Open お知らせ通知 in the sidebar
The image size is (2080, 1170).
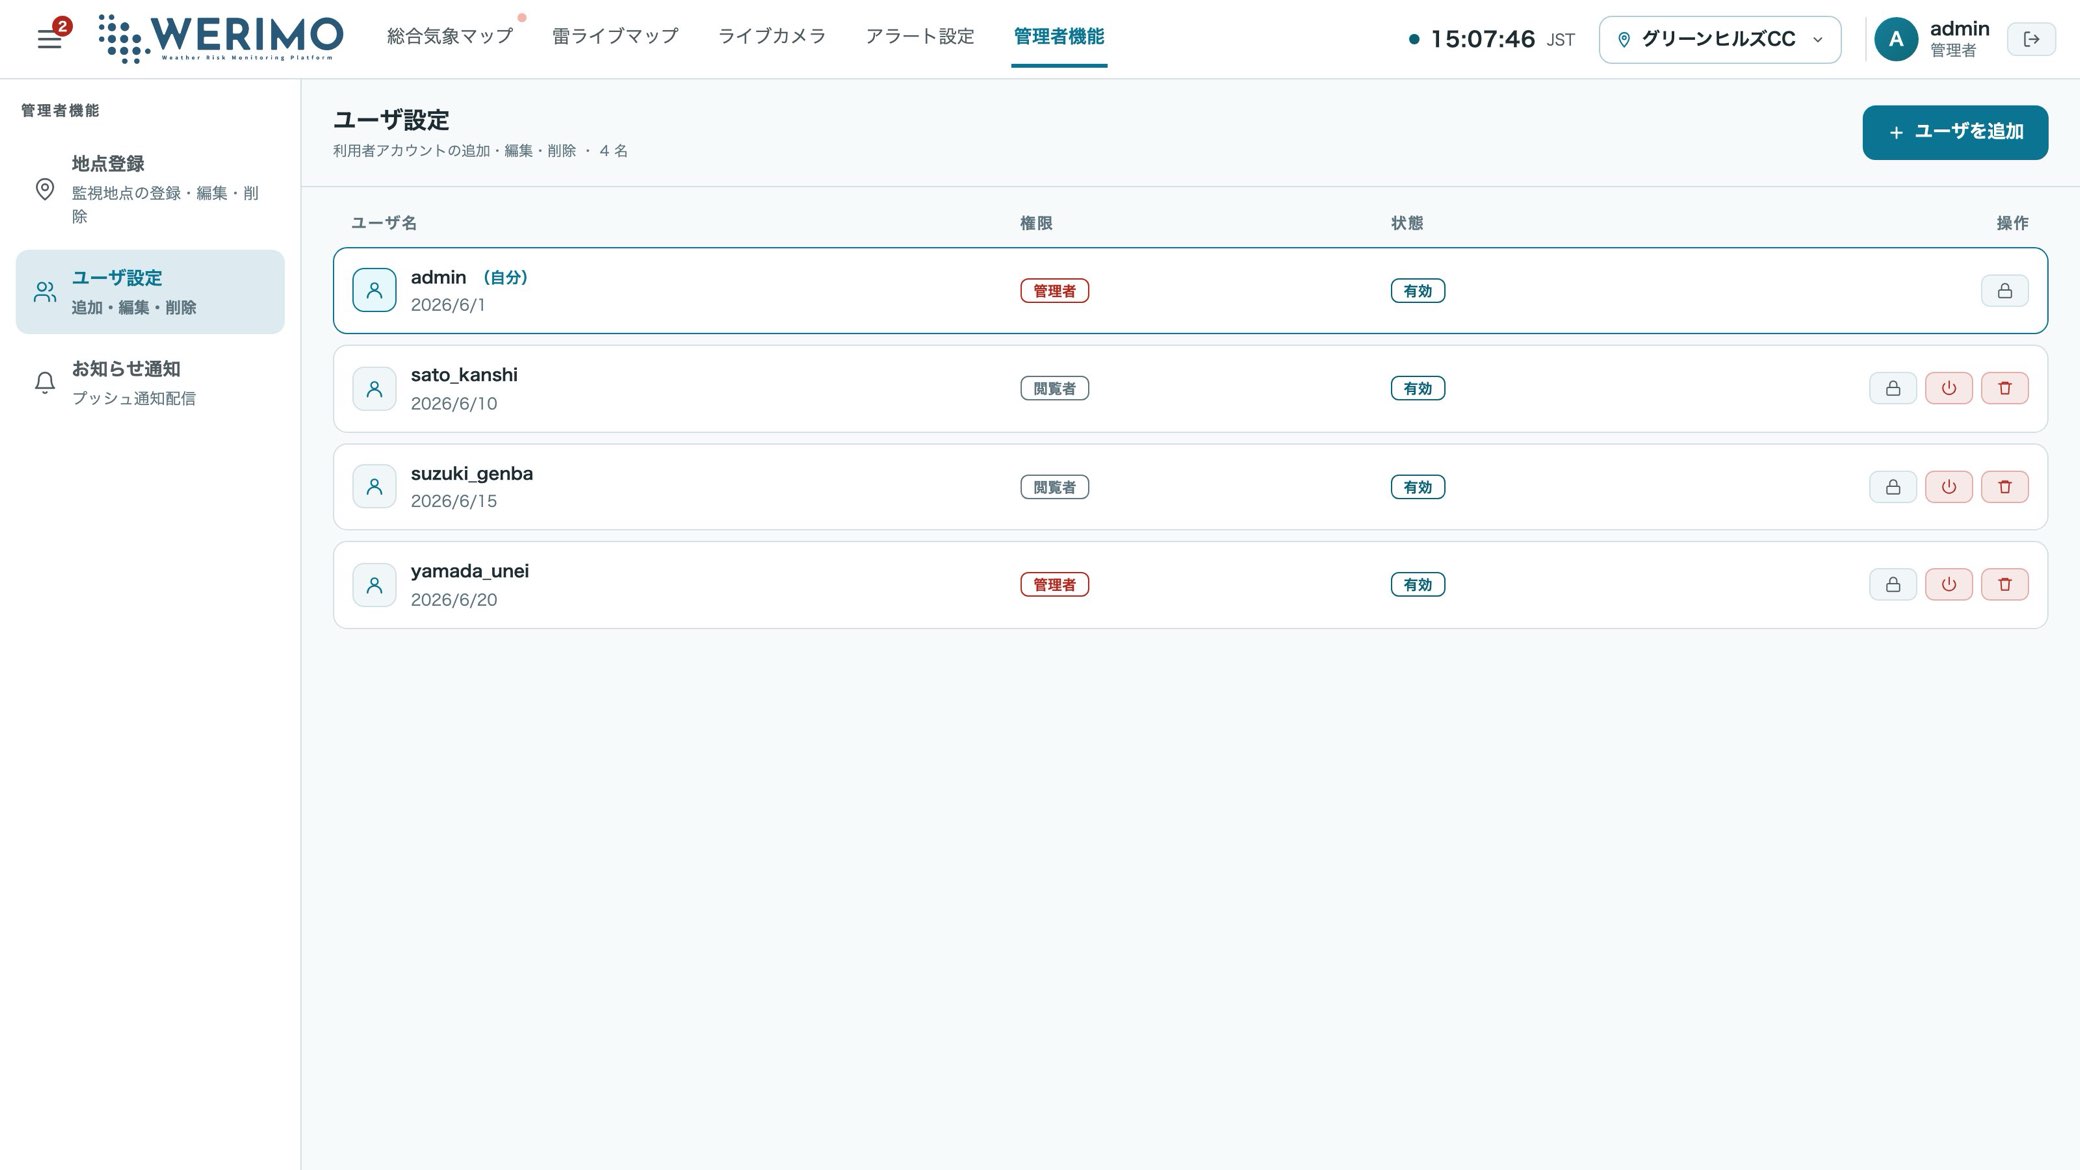[150, 383]
